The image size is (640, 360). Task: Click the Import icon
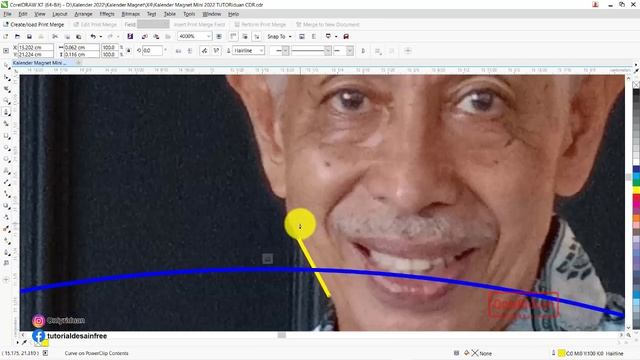tap(144, 36)
